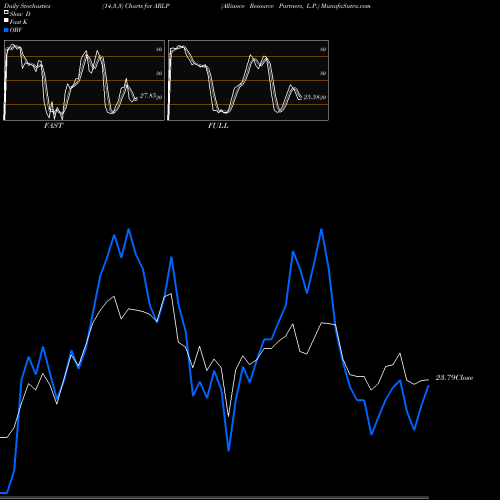This screenshot has height=500, width=500.
Task: Click the '(14,3,3) Charts for ARLP' text
Action: pyautogui.click(x=136, y=6)
